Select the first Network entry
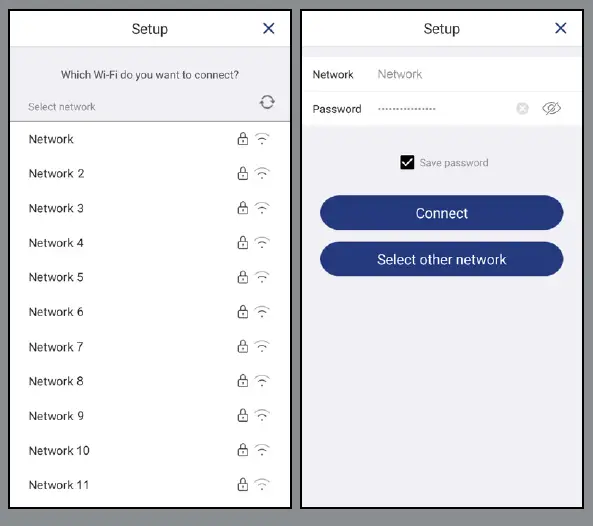Screen dimensions: 593x526 pyautogui.click(x=150, y=139)
